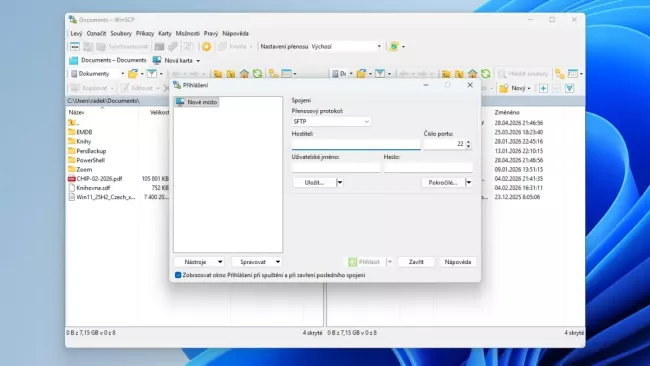Click the right panel filter funnel icon
The height and width of the screenshot is (366, 650).
point(380,74)
